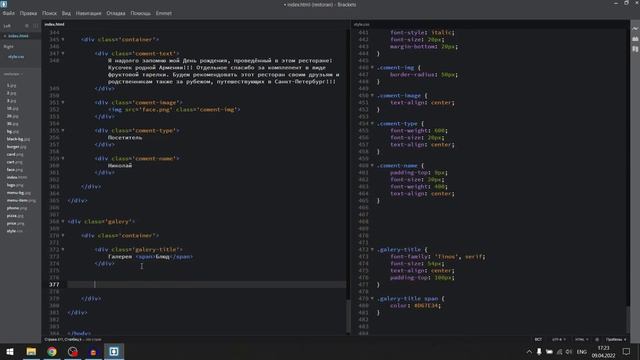Toggle the ВСТ insert mode indicator
Image resolution: width=640 pixels, height=360 pixels.
pos(538,340)
